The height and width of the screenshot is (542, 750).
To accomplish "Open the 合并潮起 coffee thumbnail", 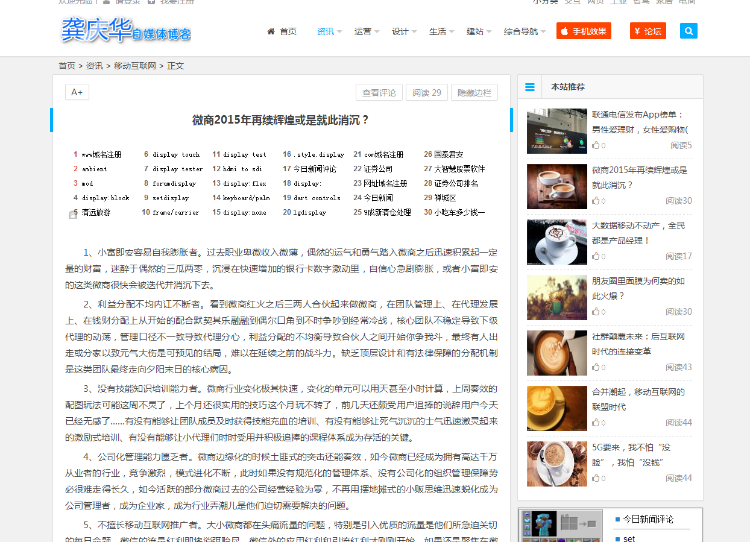I will pos(557,409).
